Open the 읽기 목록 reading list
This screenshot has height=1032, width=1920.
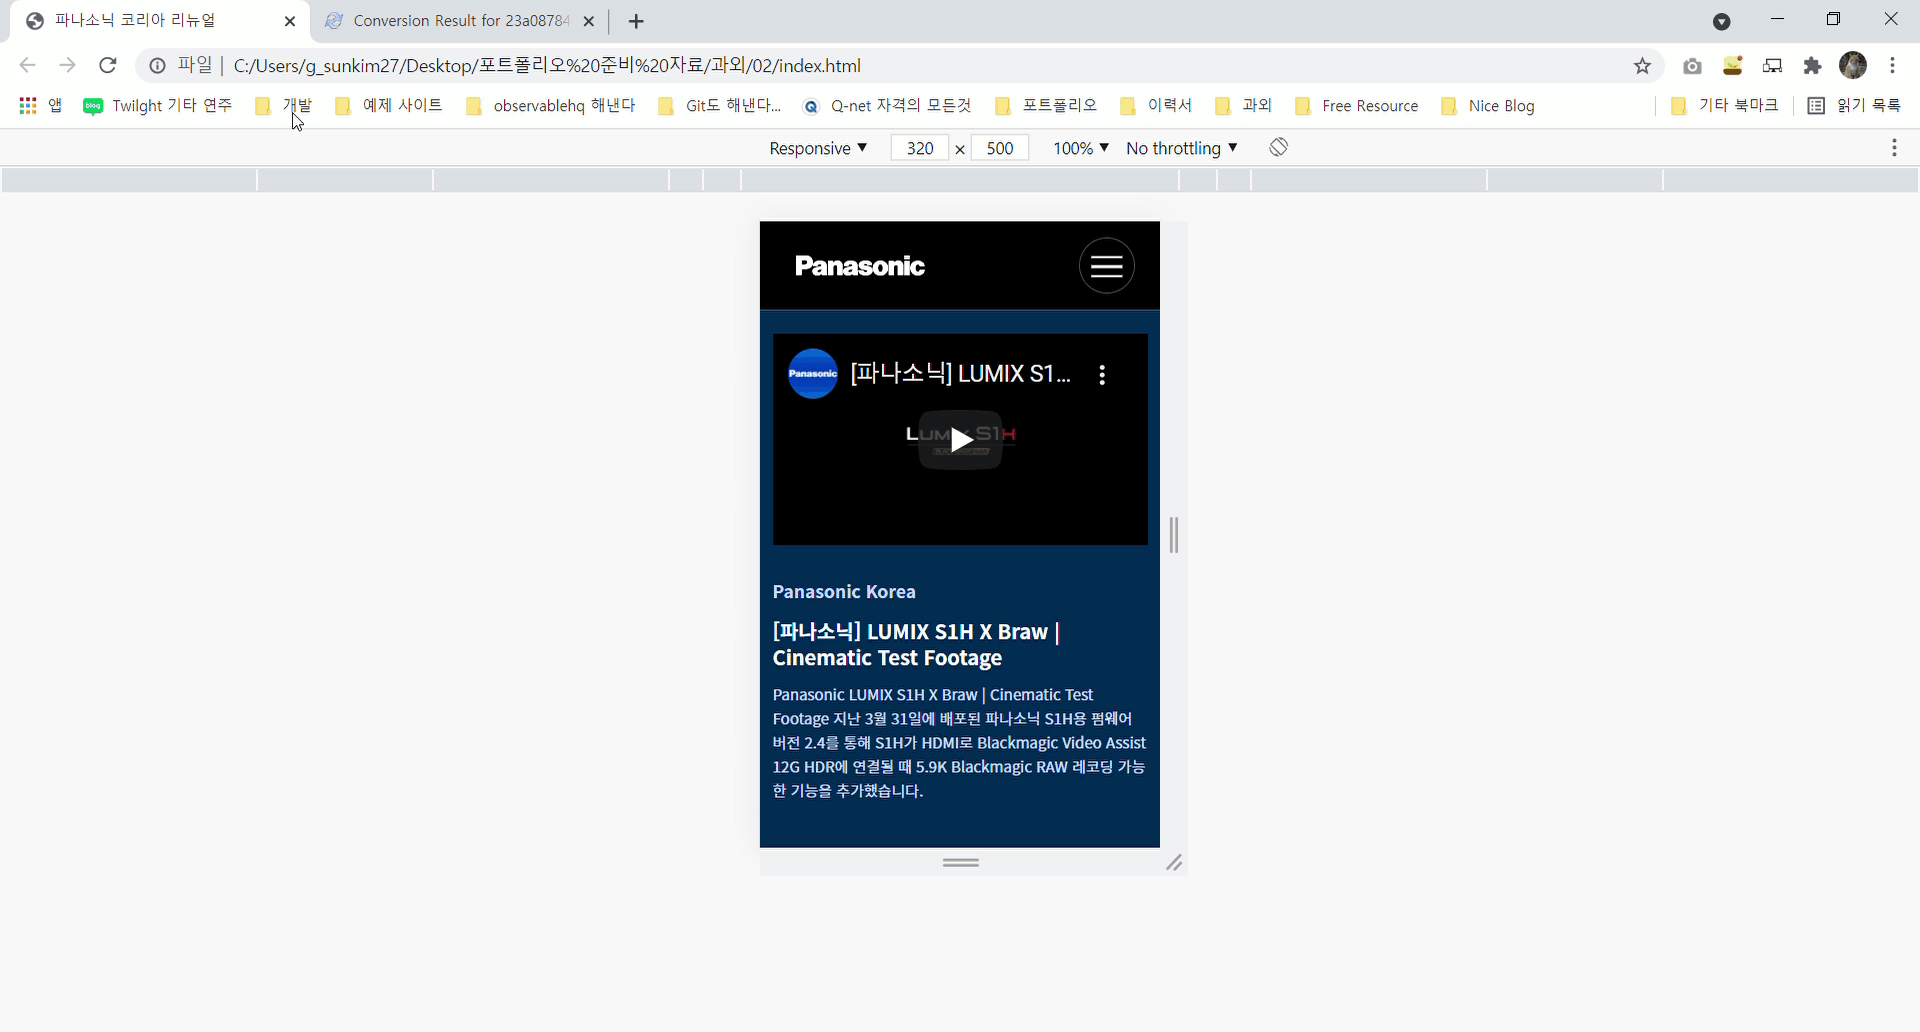click(1855, 106)
